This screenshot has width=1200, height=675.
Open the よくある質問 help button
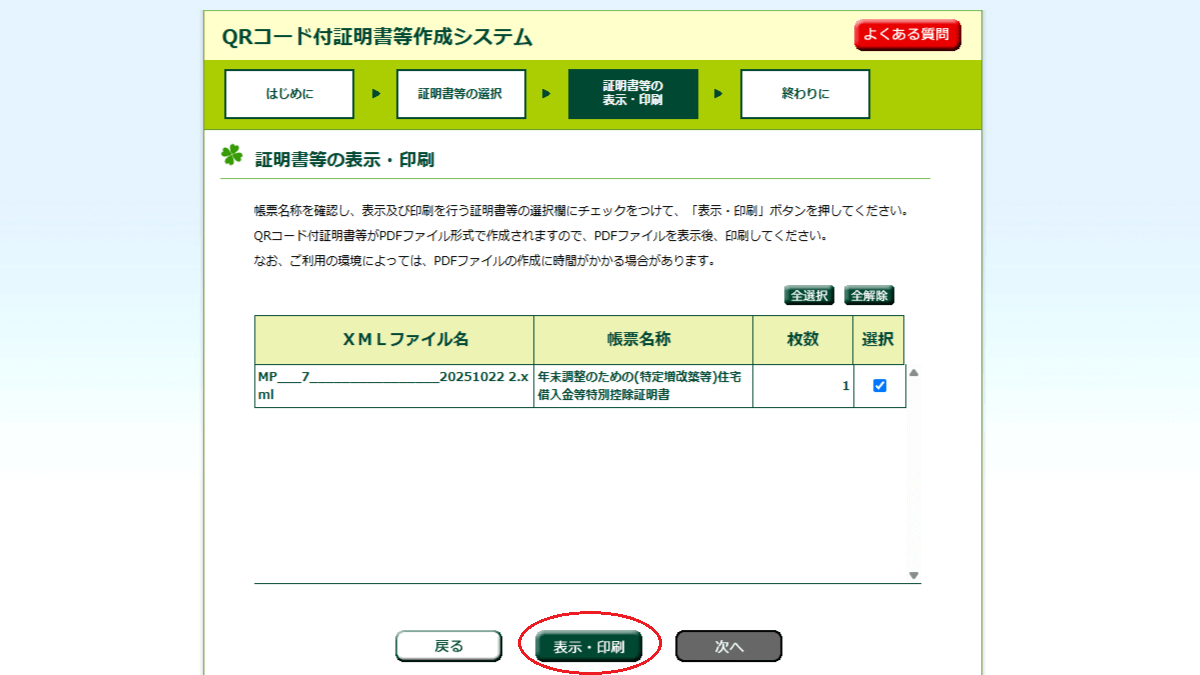907,35
